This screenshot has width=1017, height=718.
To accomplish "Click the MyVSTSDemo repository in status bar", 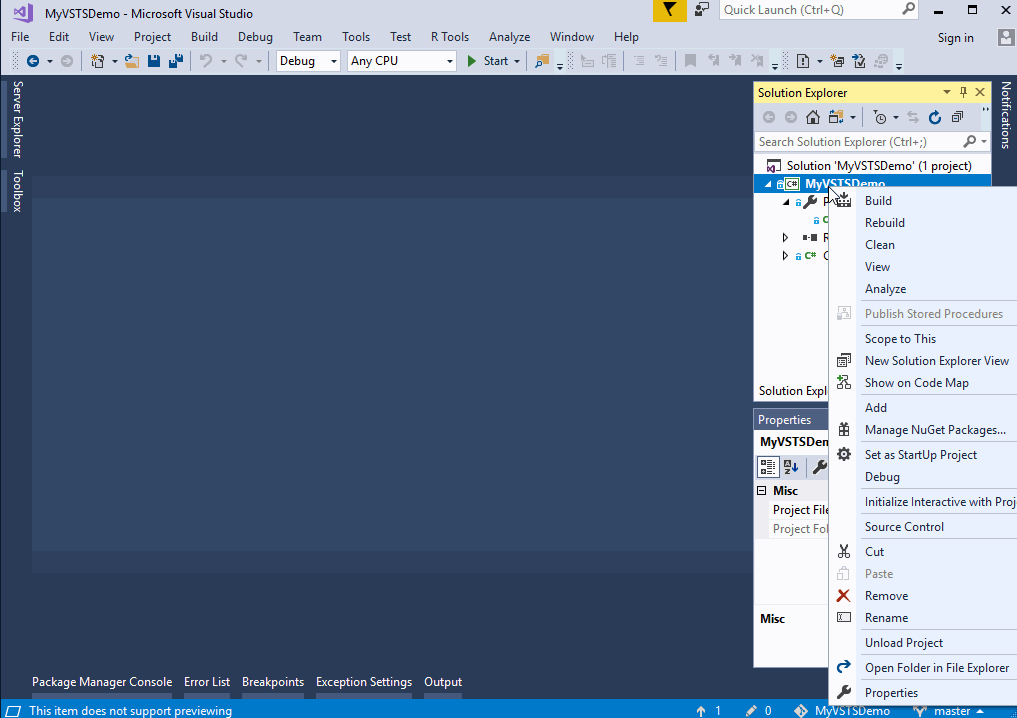I will tap(842, 711).
